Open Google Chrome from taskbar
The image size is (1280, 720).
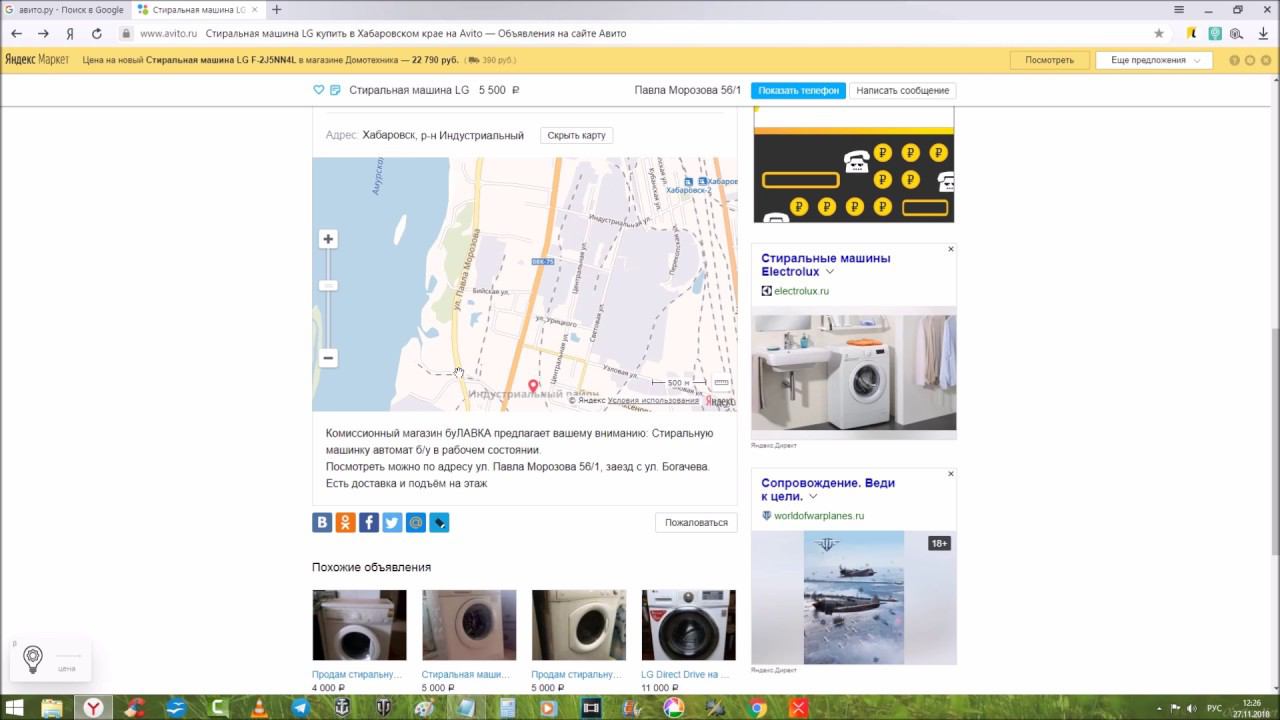758,708
